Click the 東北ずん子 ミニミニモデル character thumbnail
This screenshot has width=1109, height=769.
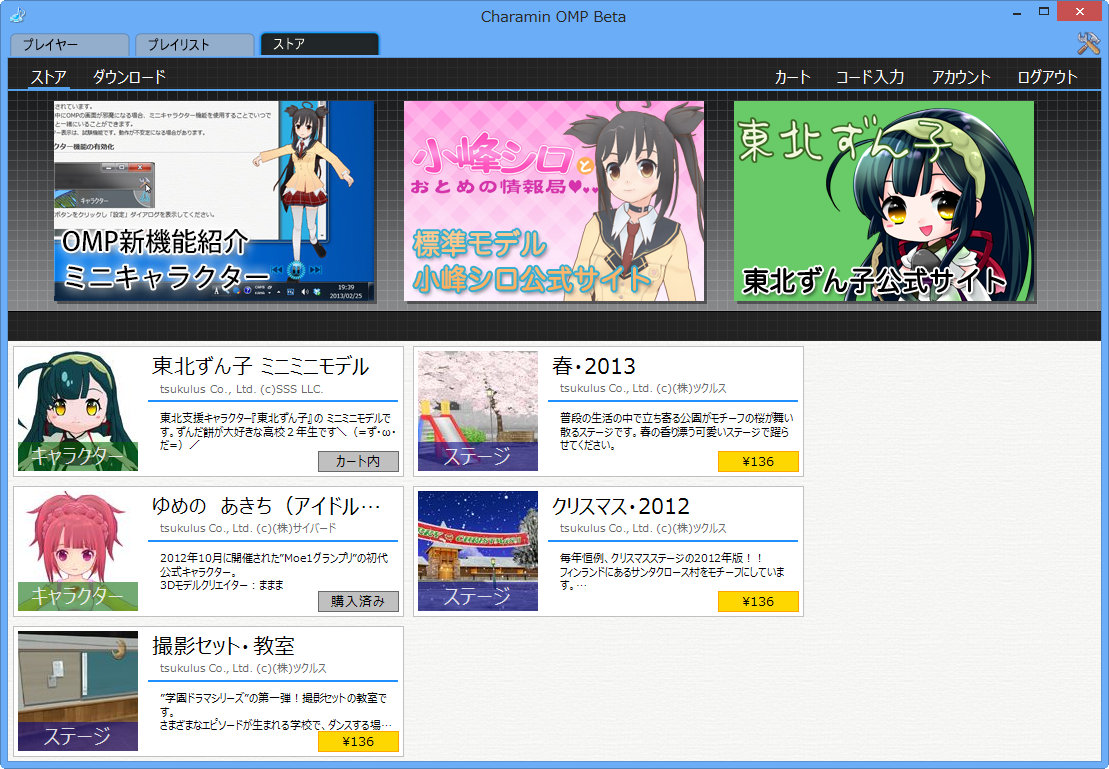point(78,411)
